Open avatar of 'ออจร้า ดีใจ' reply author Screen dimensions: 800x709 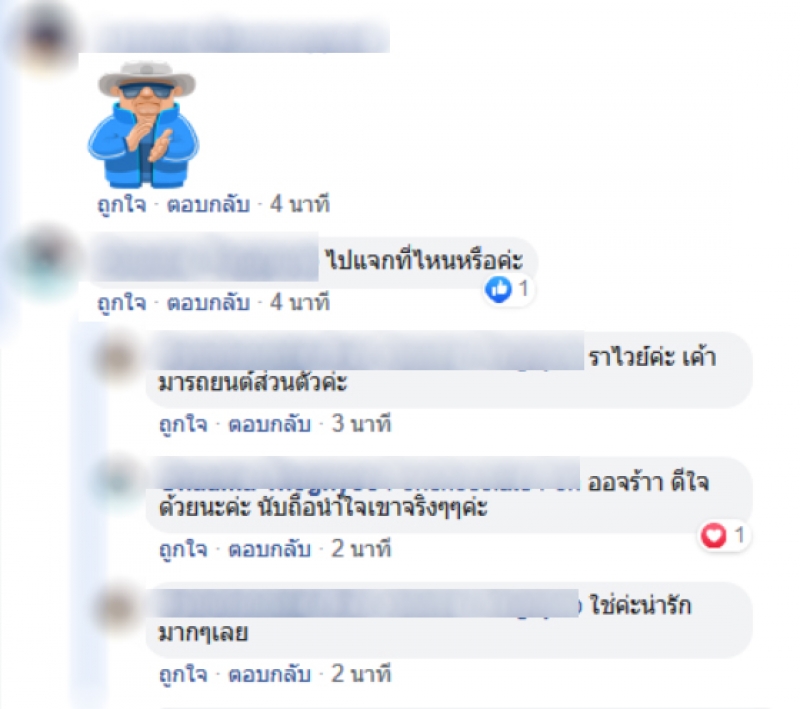(118, 480)
